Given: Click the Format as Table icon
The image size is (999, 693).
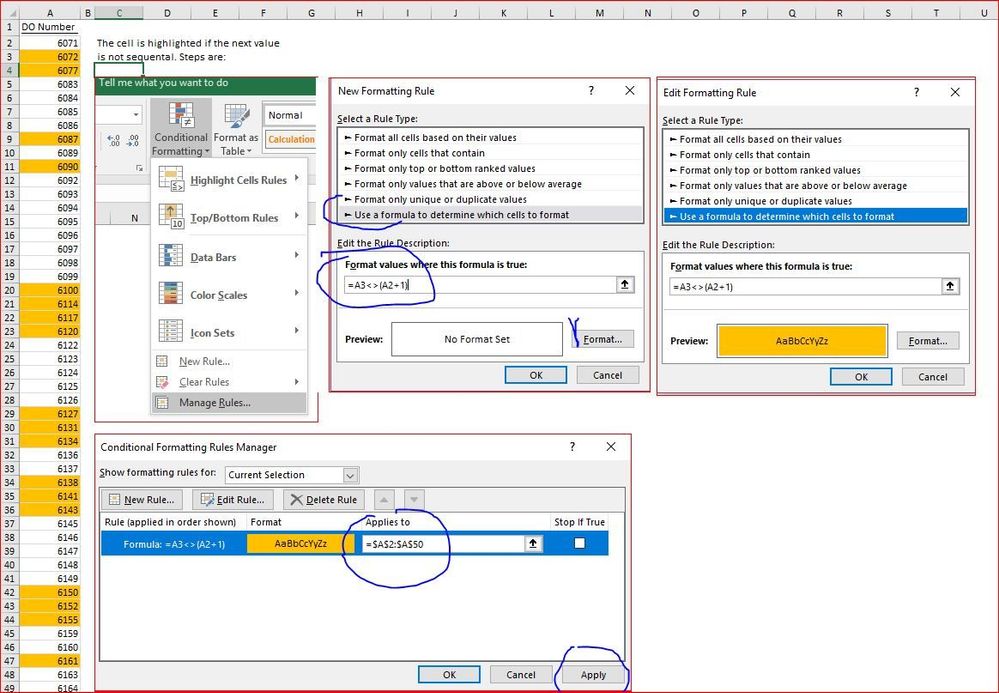Looking at the screenshot, I should [x=236, y=117].
